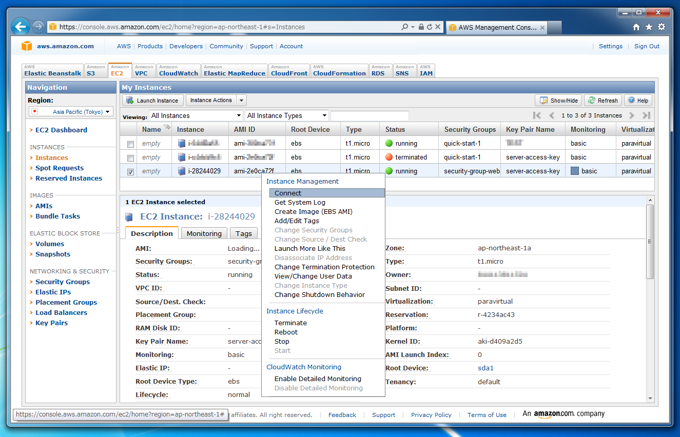Open Security Groups in navigation
The height and width of the screenshot is (437, 680).
tap(62, 281)
